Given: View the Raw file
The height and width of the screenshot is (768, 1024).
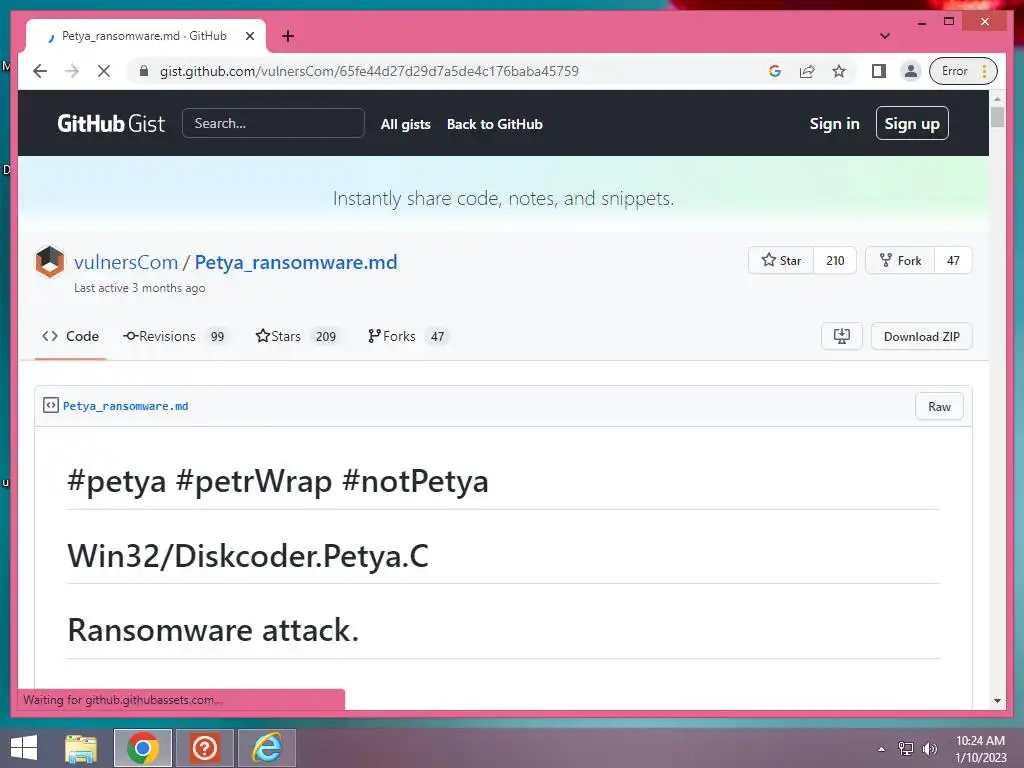Looking at the screenshot, I should coord(939,406).
